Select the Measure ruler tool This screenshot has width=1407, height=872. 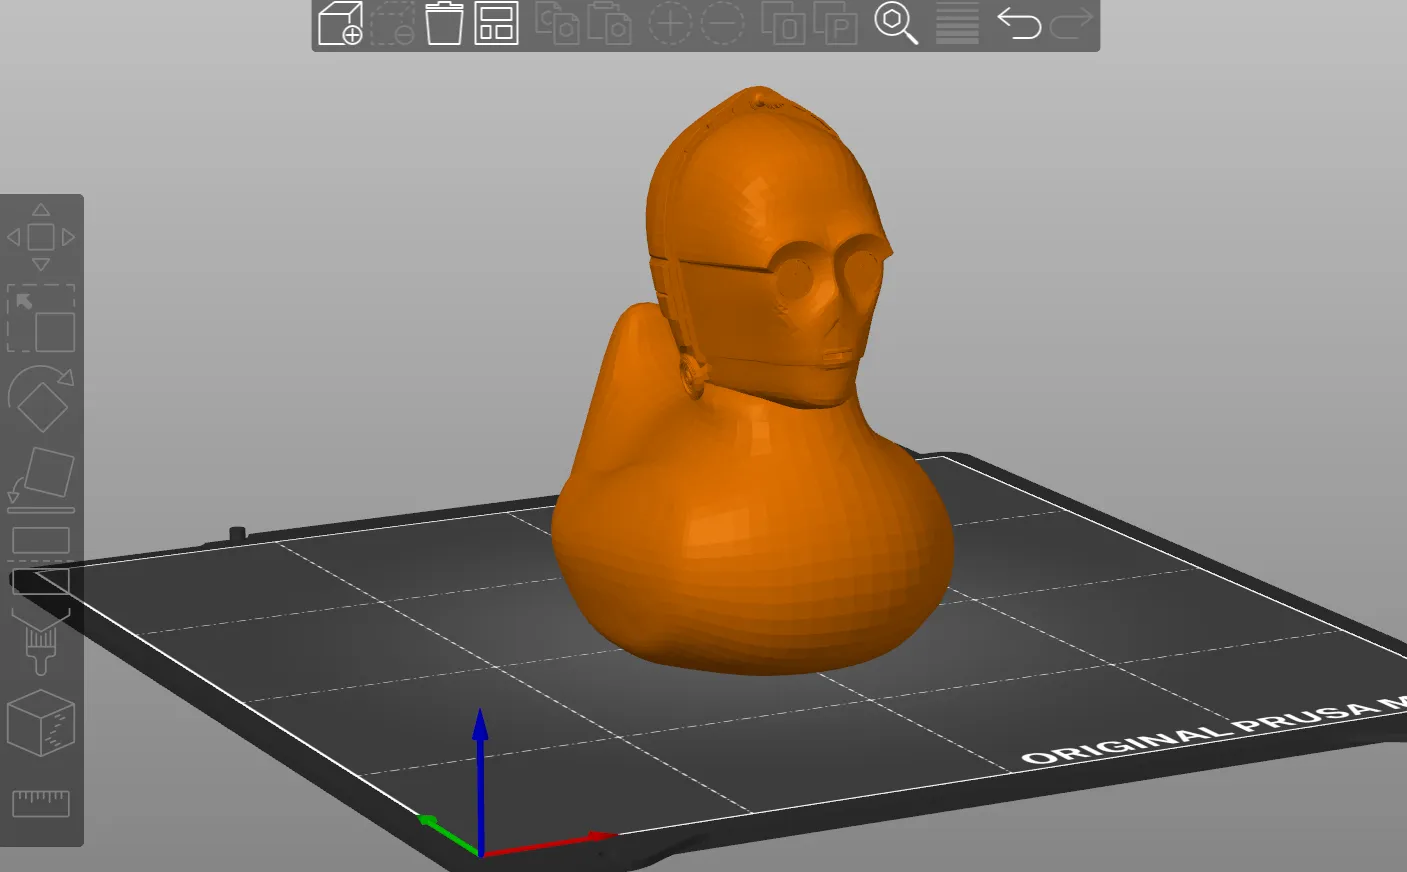point(41,803)
